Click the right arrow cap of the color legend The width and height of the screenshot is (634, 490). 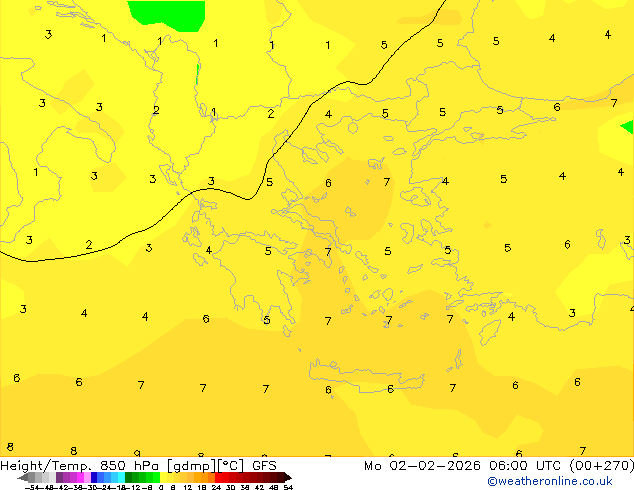pos(288,477)
